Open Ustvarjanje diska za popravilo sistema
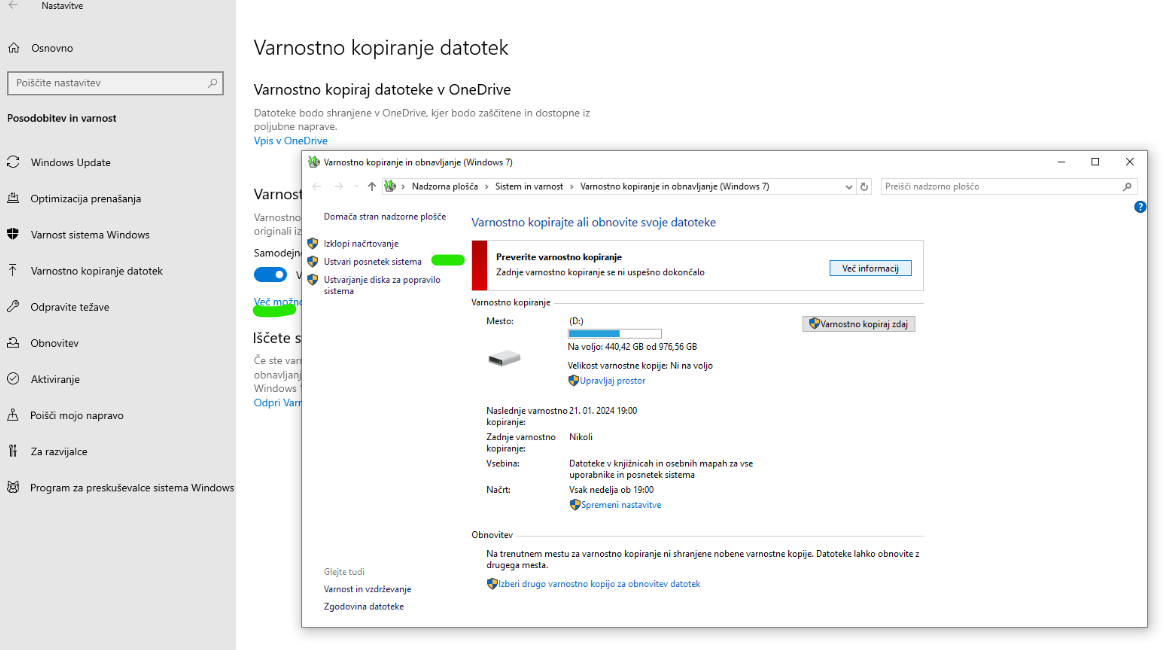The width and height of the screenshot is (1166, 650). [381, 286]
